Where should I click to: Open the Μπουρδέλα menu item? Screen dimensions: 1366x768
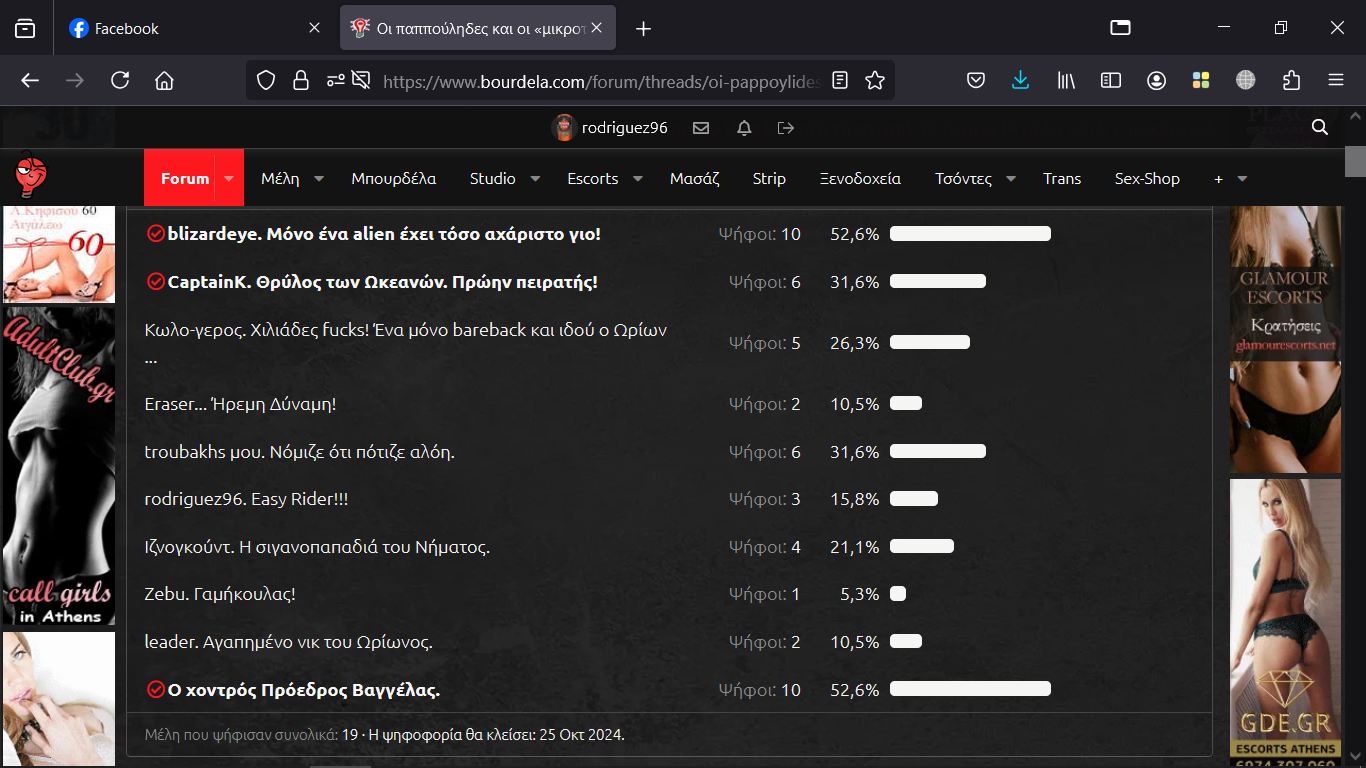(x=393, y=179)
